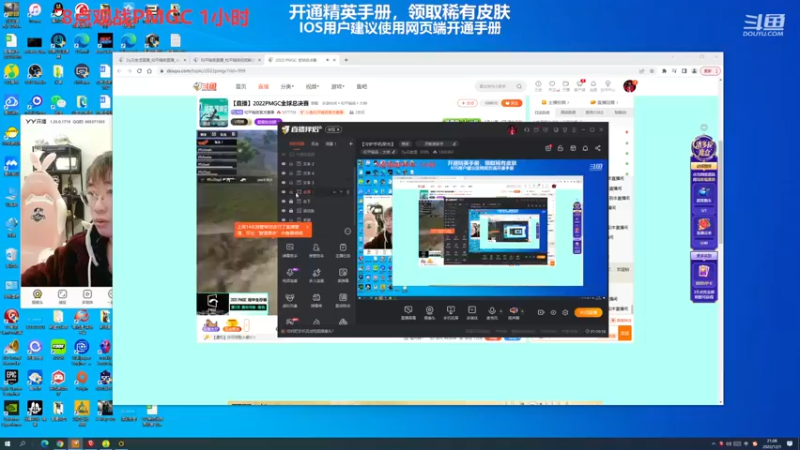The image size is (800, 450).
Task: Click the screen capture icon in bottom toolbar
Action: click(408, 310)
